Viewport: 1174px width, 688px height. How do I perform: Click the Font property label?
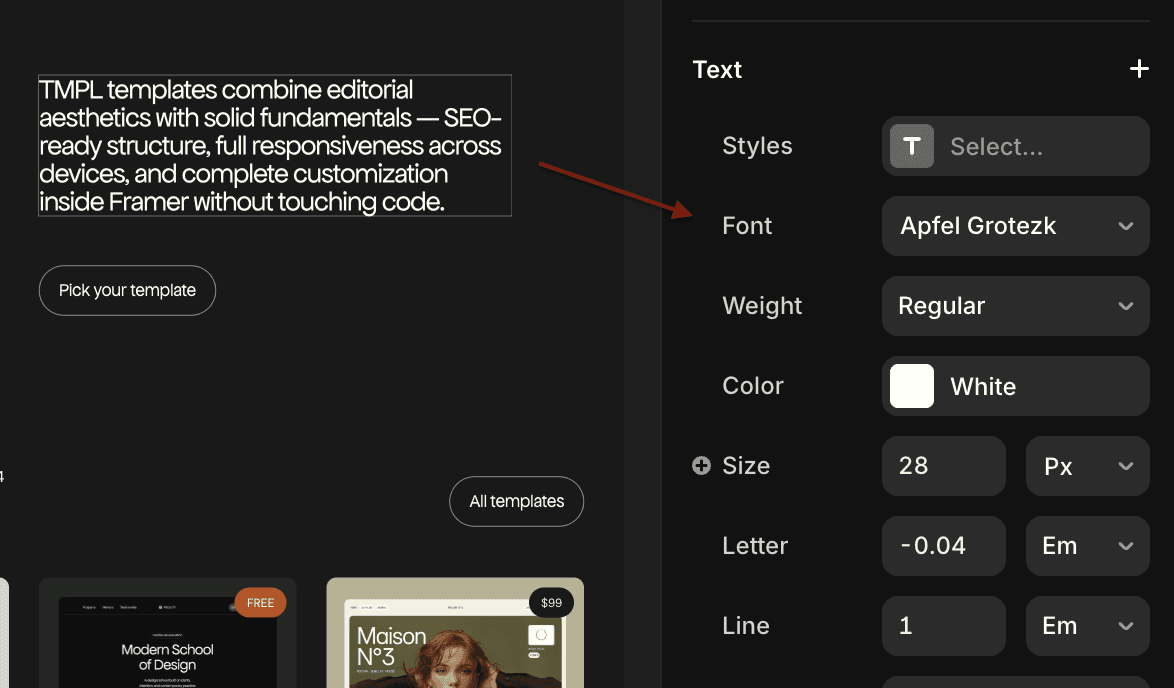[747, 226]
